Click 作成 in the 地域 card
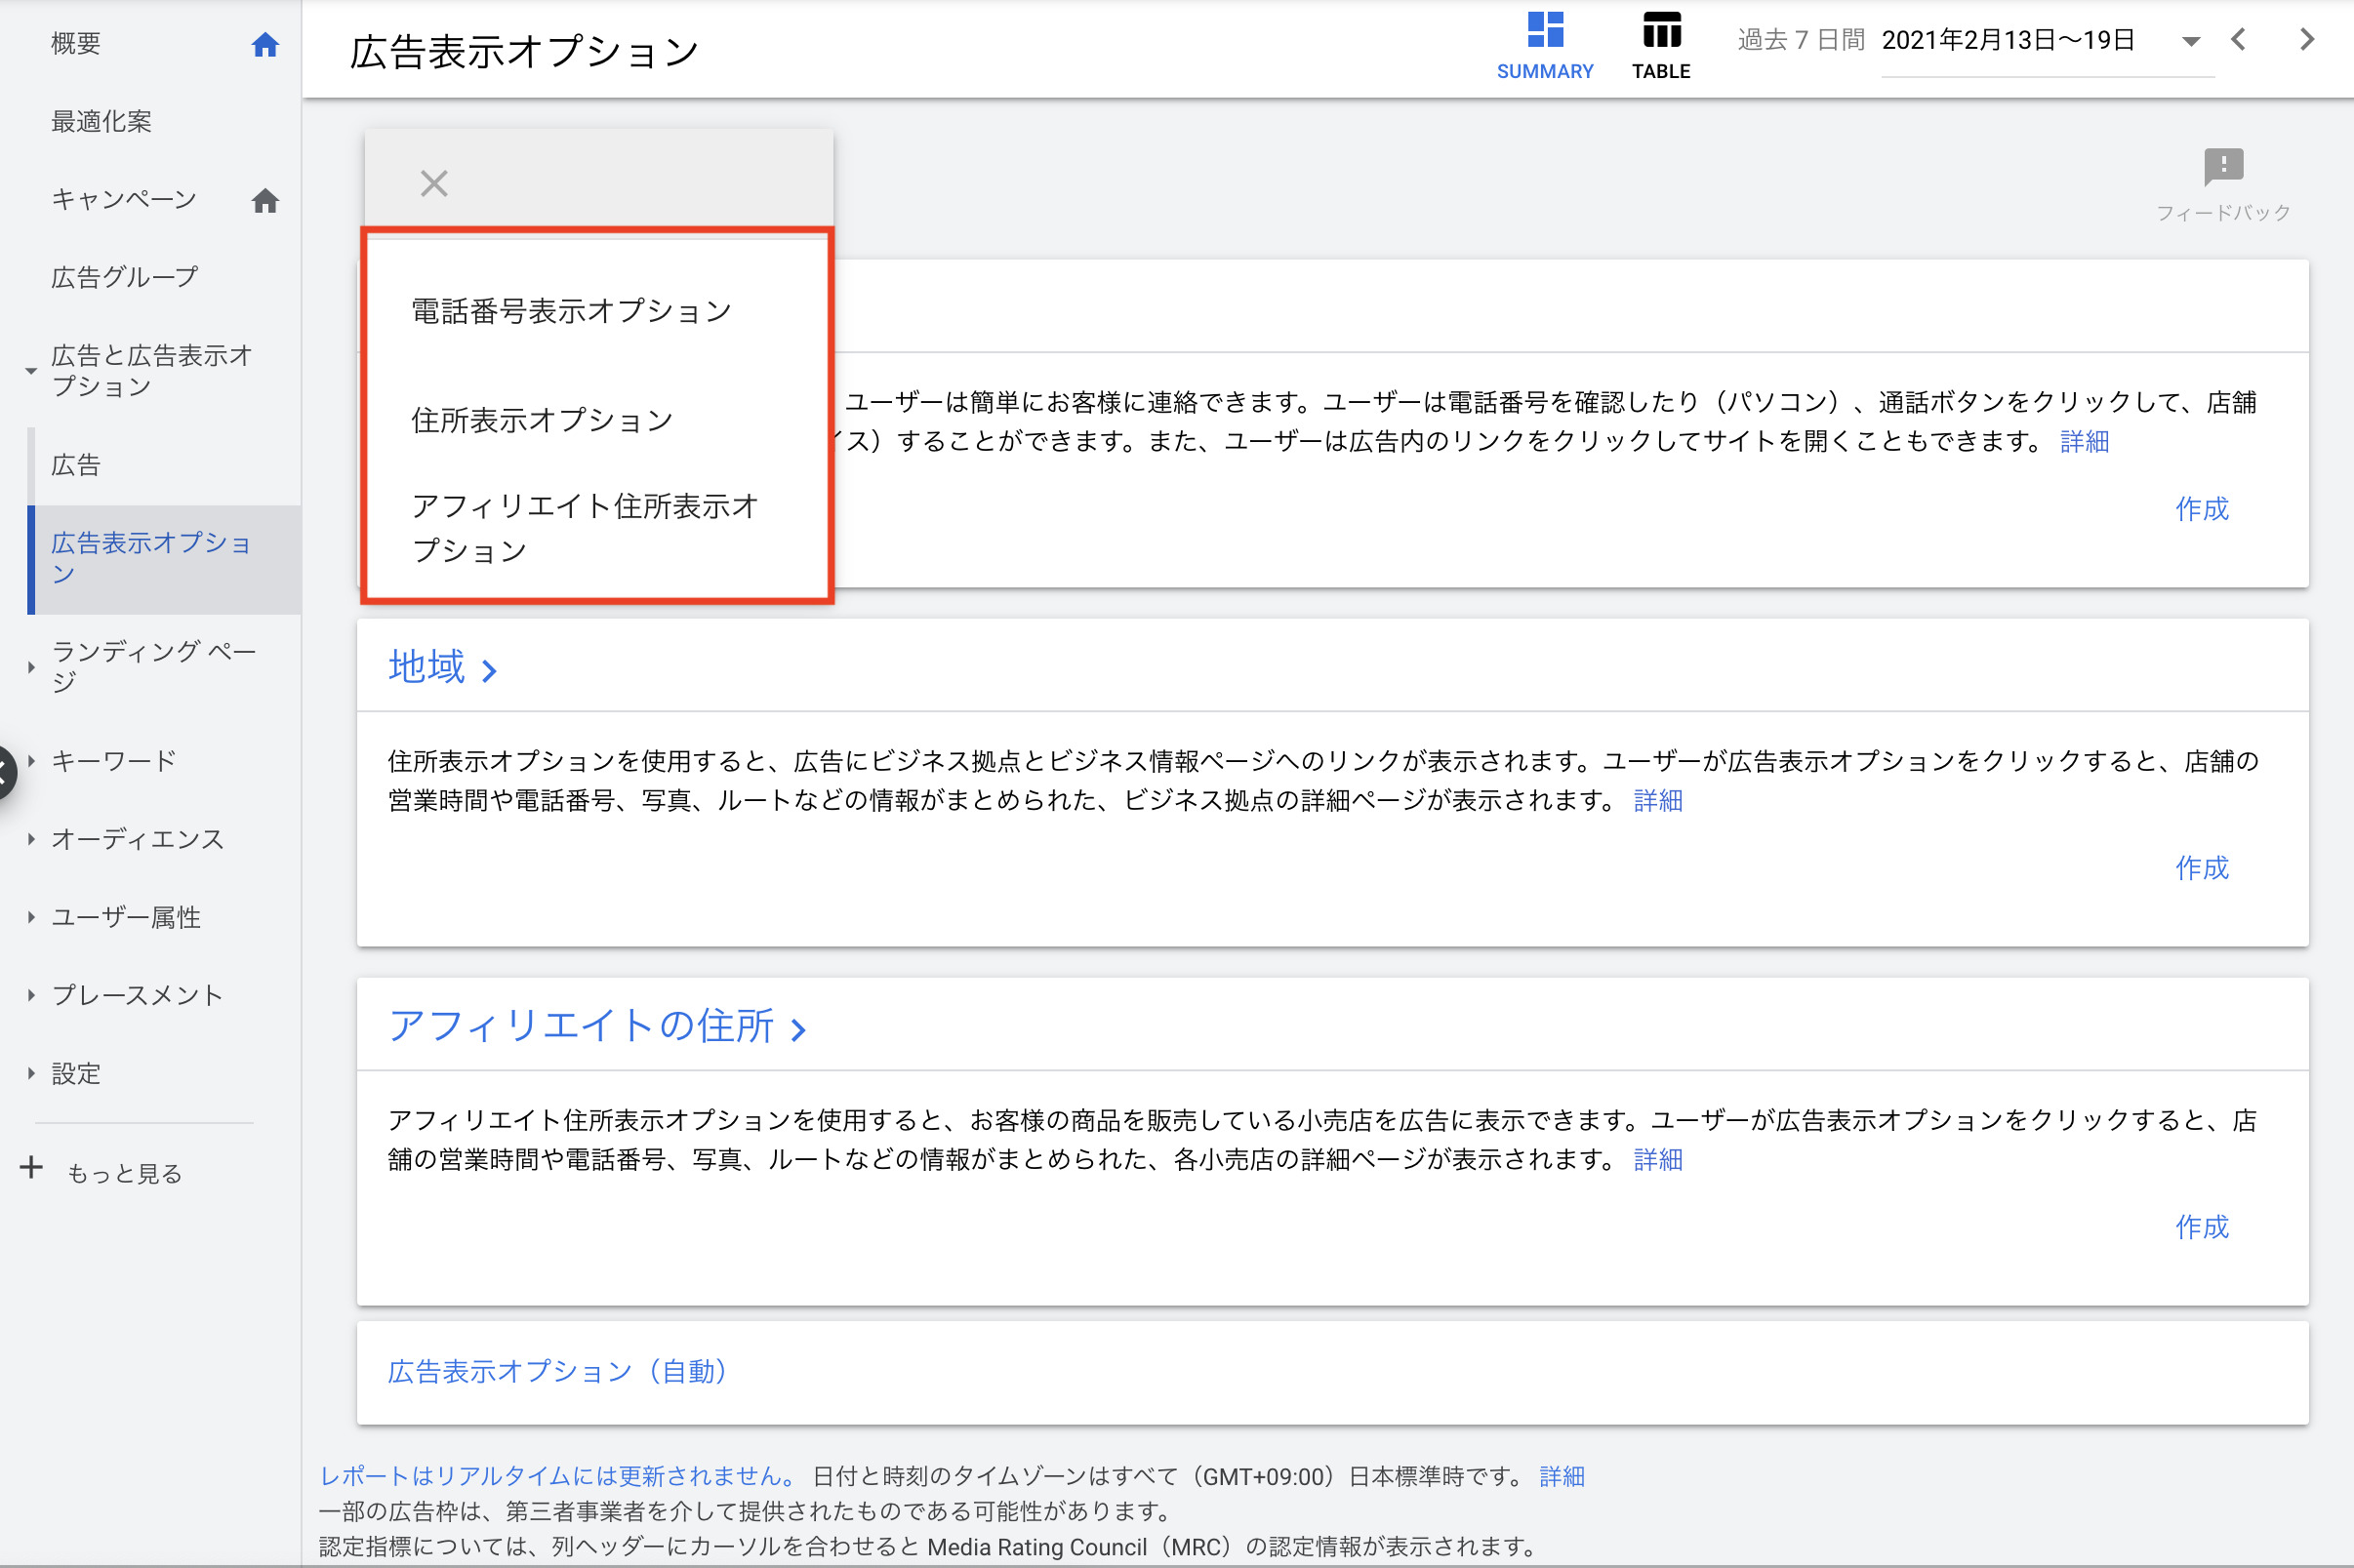 click(x=2201, y=867)
